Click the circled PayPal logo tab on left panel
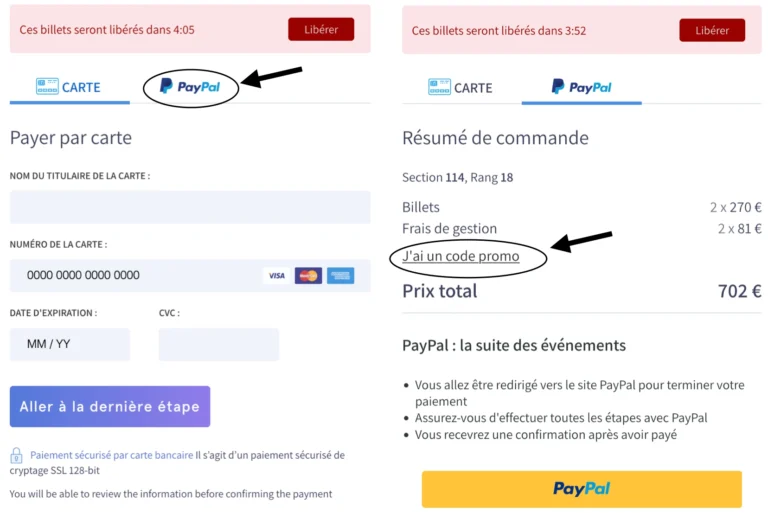The image size is (768, 513). point(191,87)
